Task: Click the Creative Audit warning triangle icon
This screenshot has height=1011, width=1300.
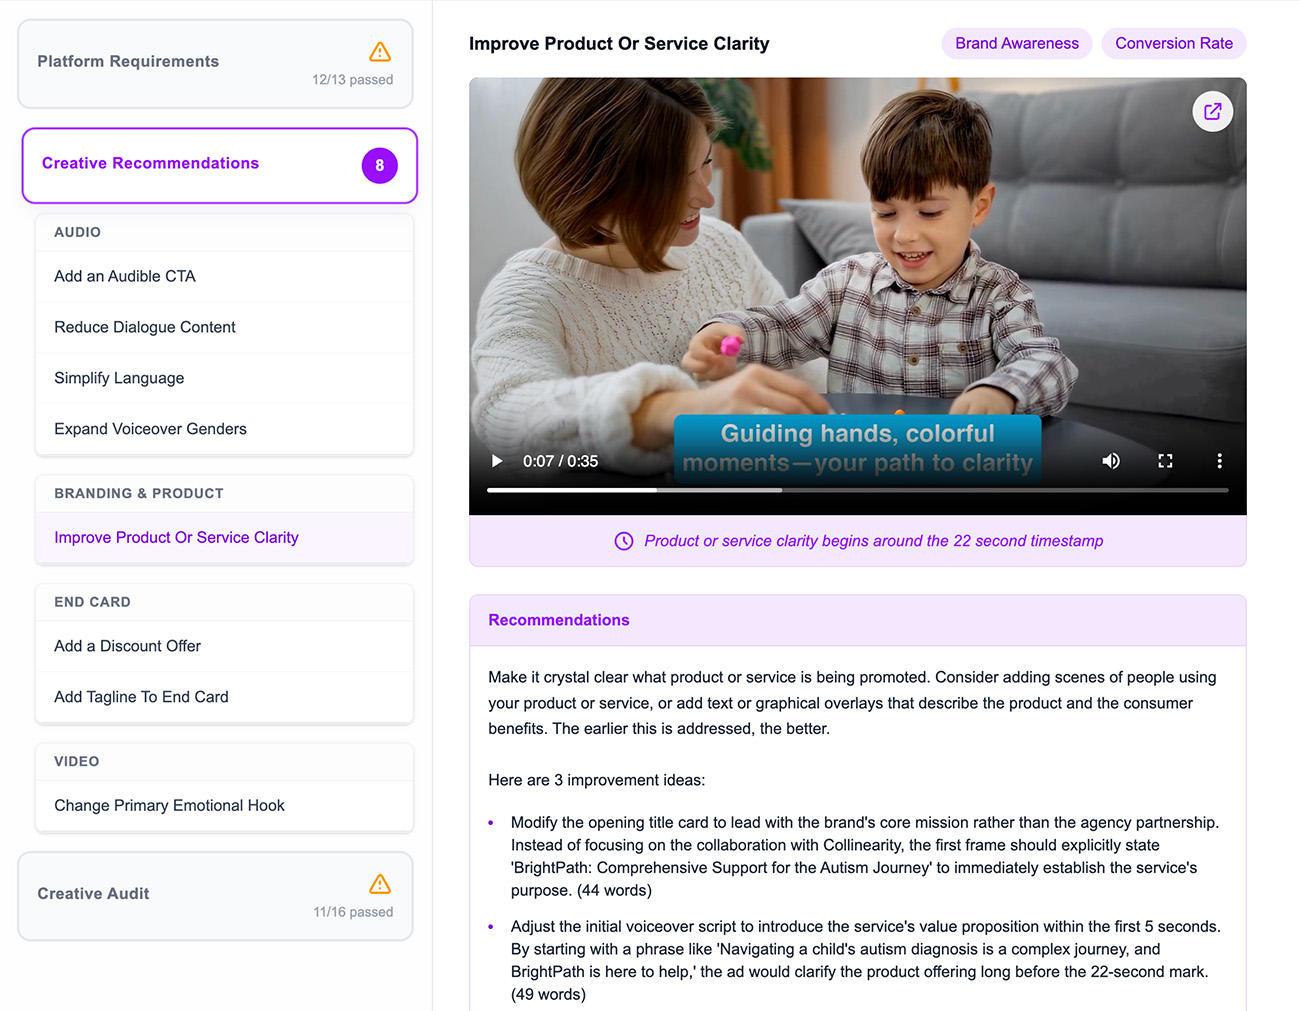Action: [380, 884]
